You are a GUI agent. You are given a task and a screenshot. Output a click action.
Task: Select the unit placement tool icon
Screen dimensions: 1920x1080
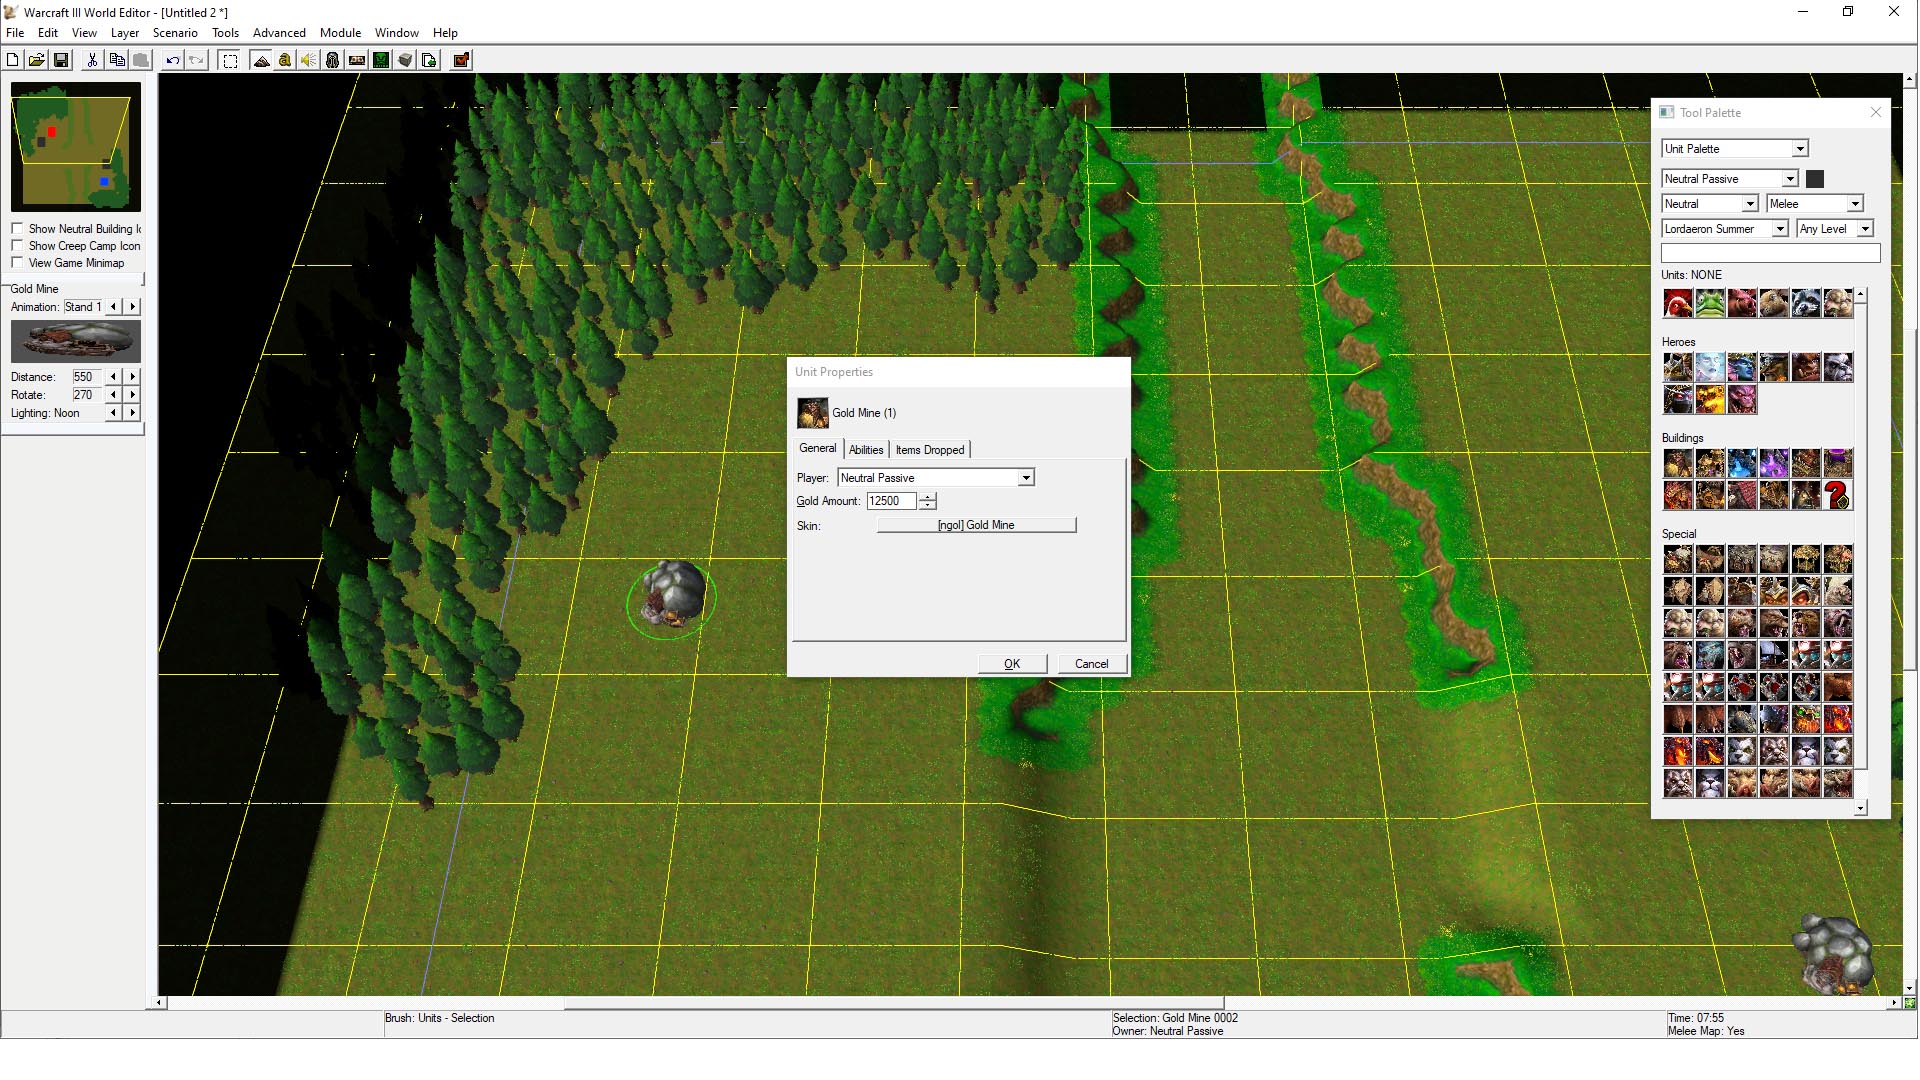tap(334, 59)
